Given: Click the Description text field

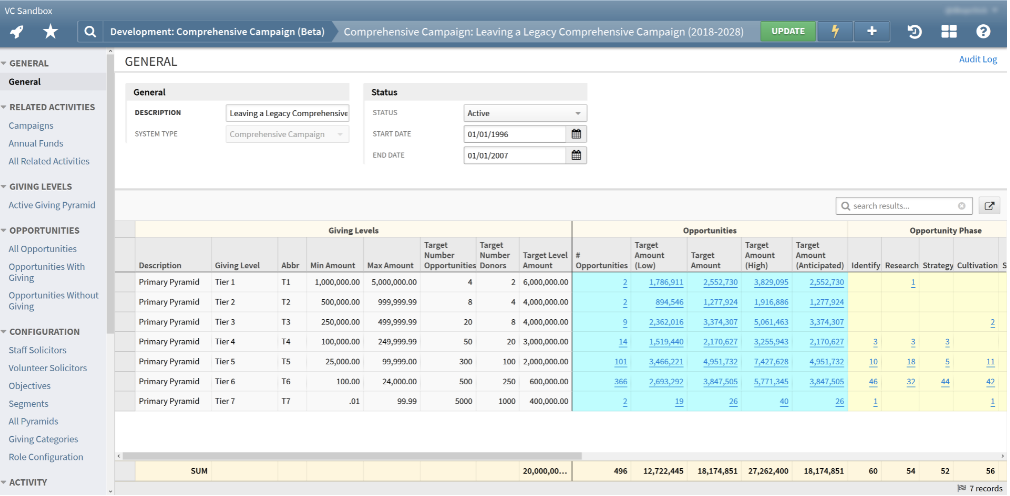Looking at the screenshot, I should (x=287, y=113).
